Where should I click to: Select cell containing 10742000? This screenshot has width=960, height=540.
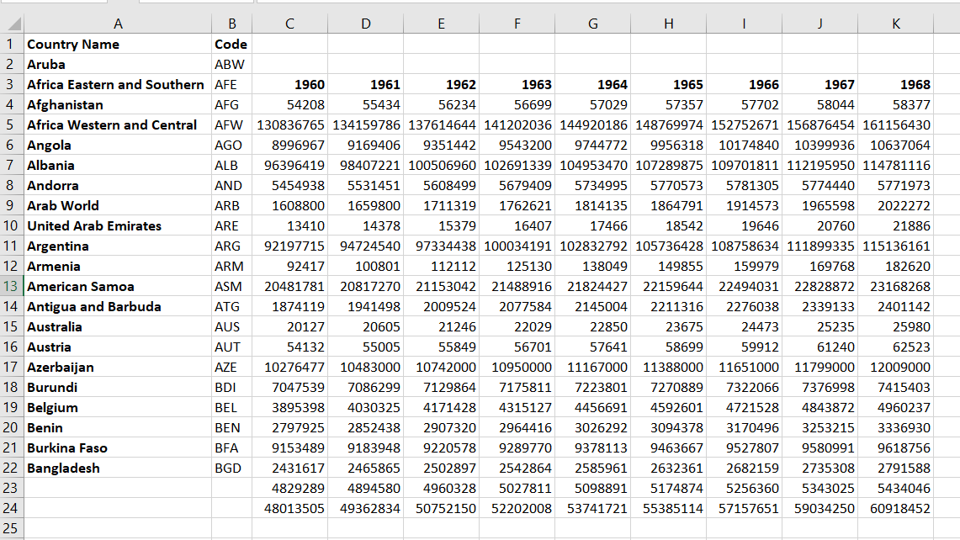tap(441, 367)
